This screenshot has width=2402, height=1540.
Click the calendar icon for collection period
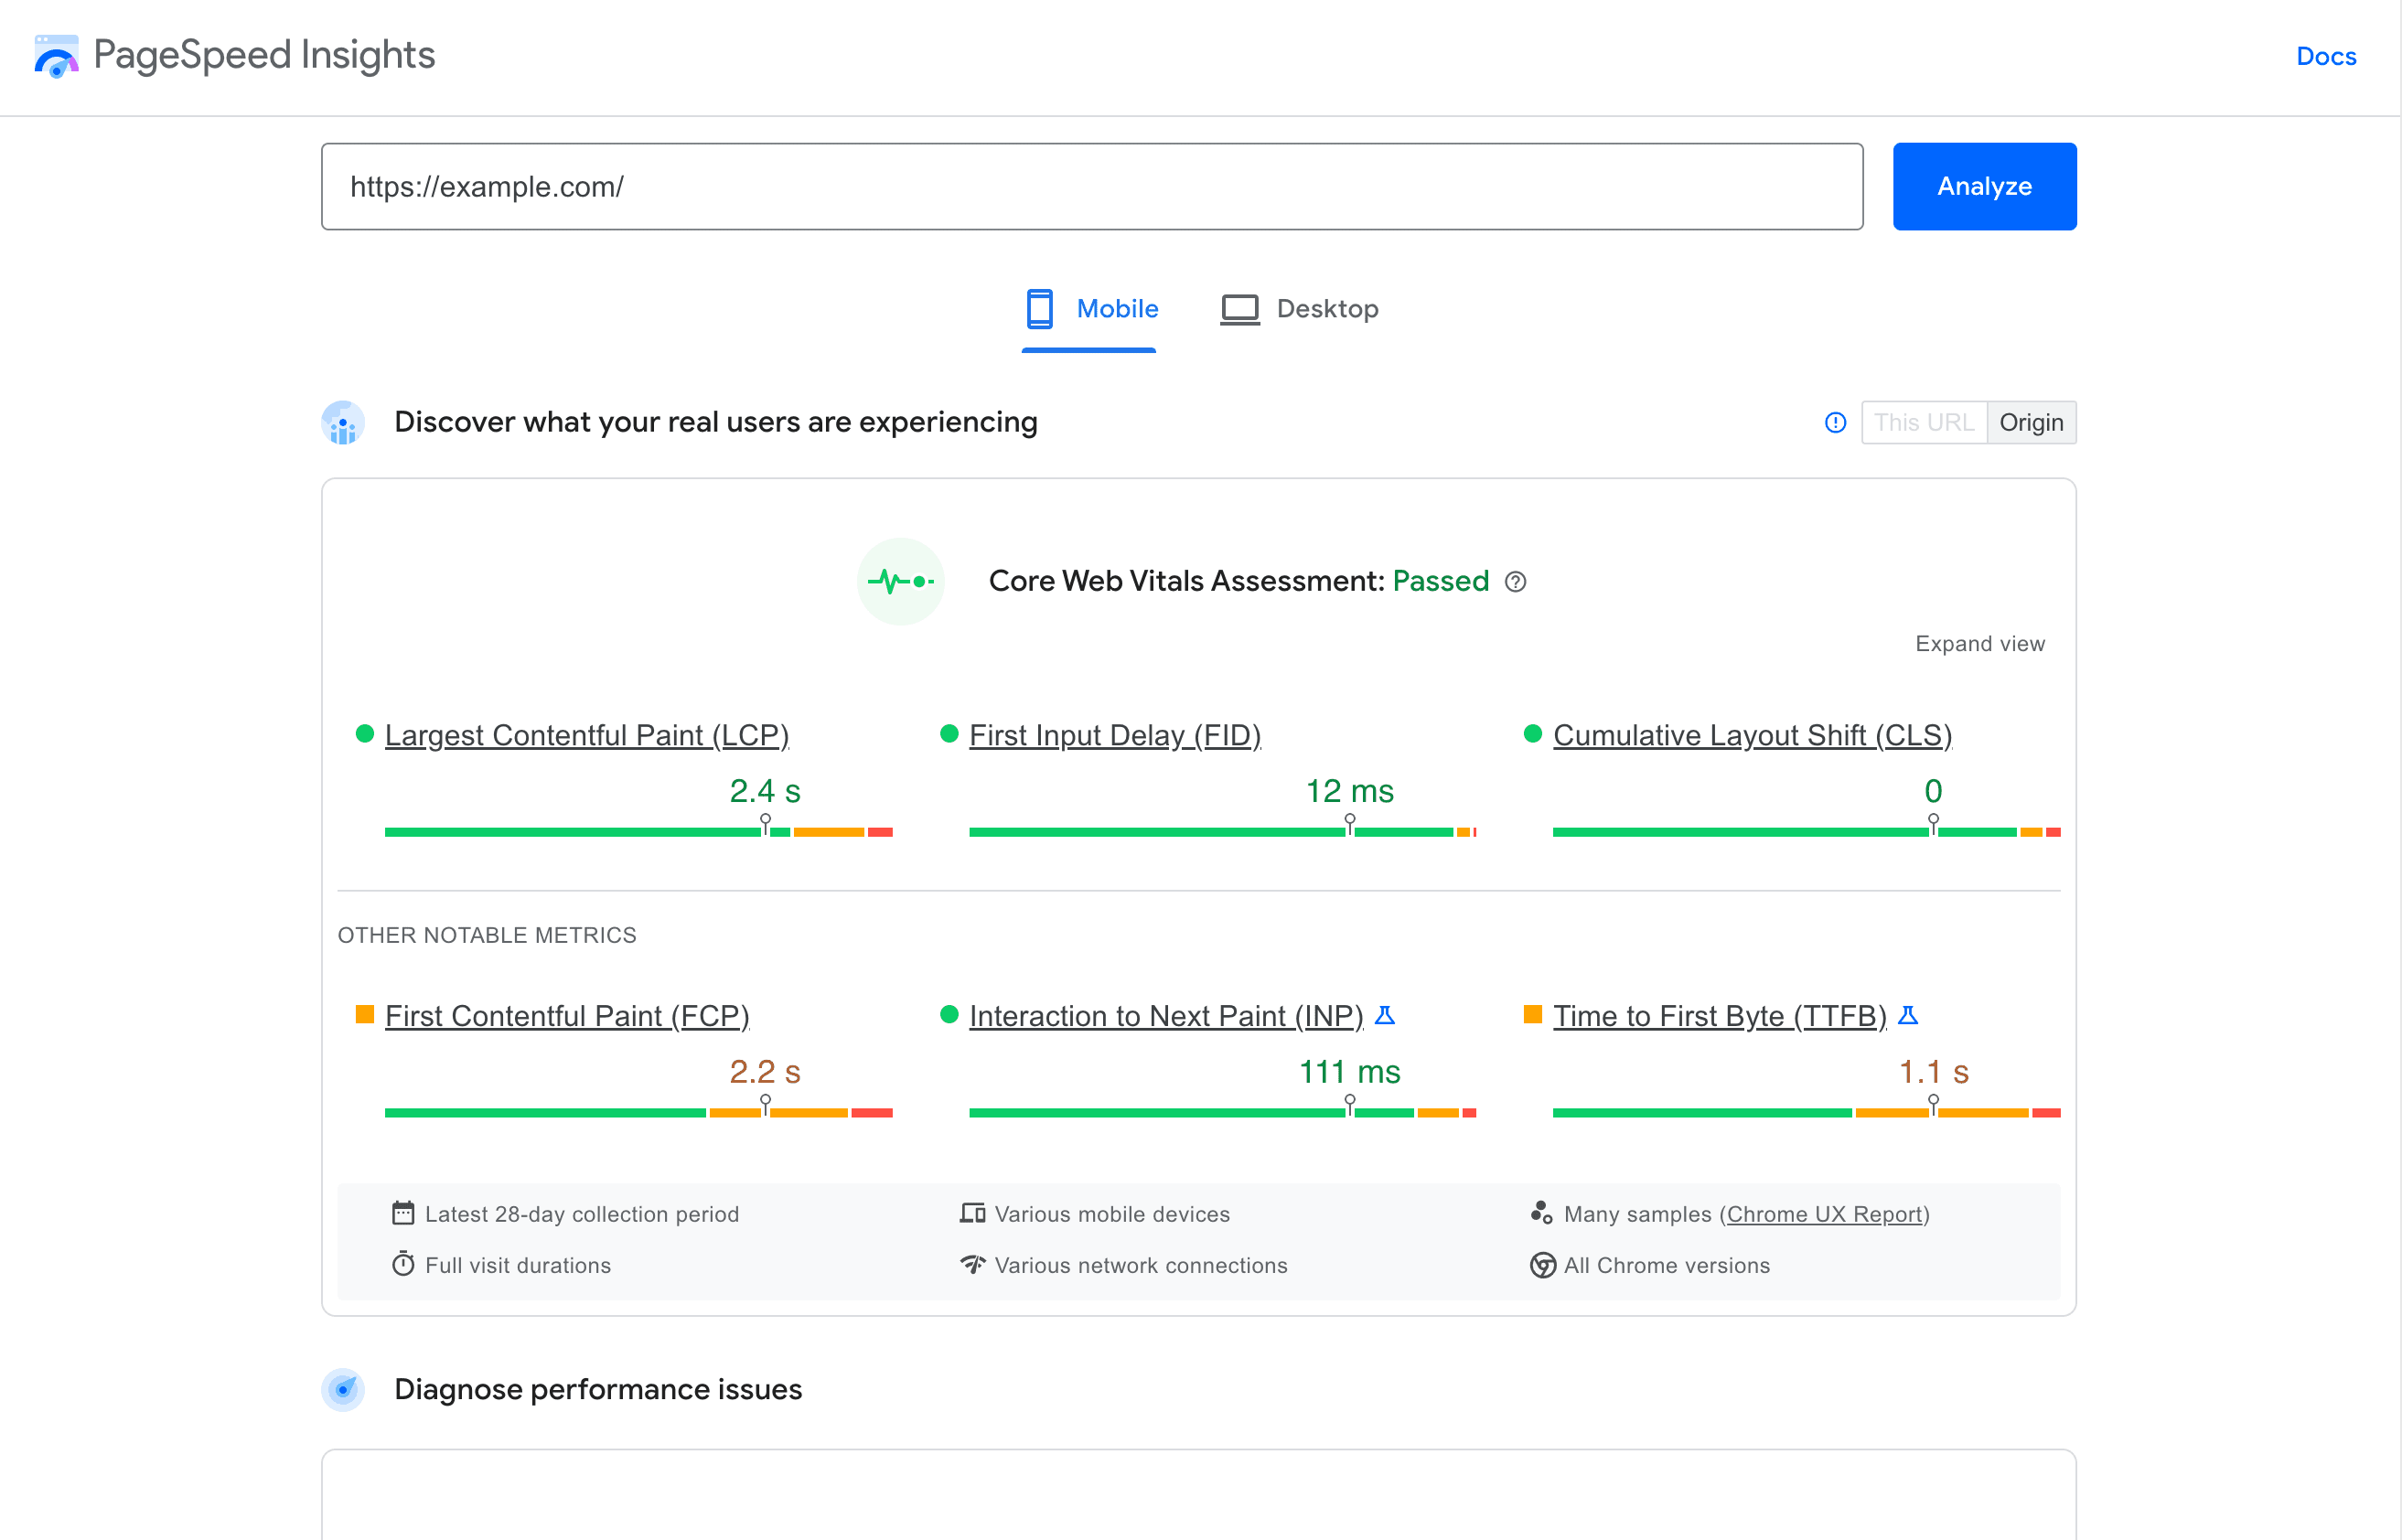[x=403, y=1213]
